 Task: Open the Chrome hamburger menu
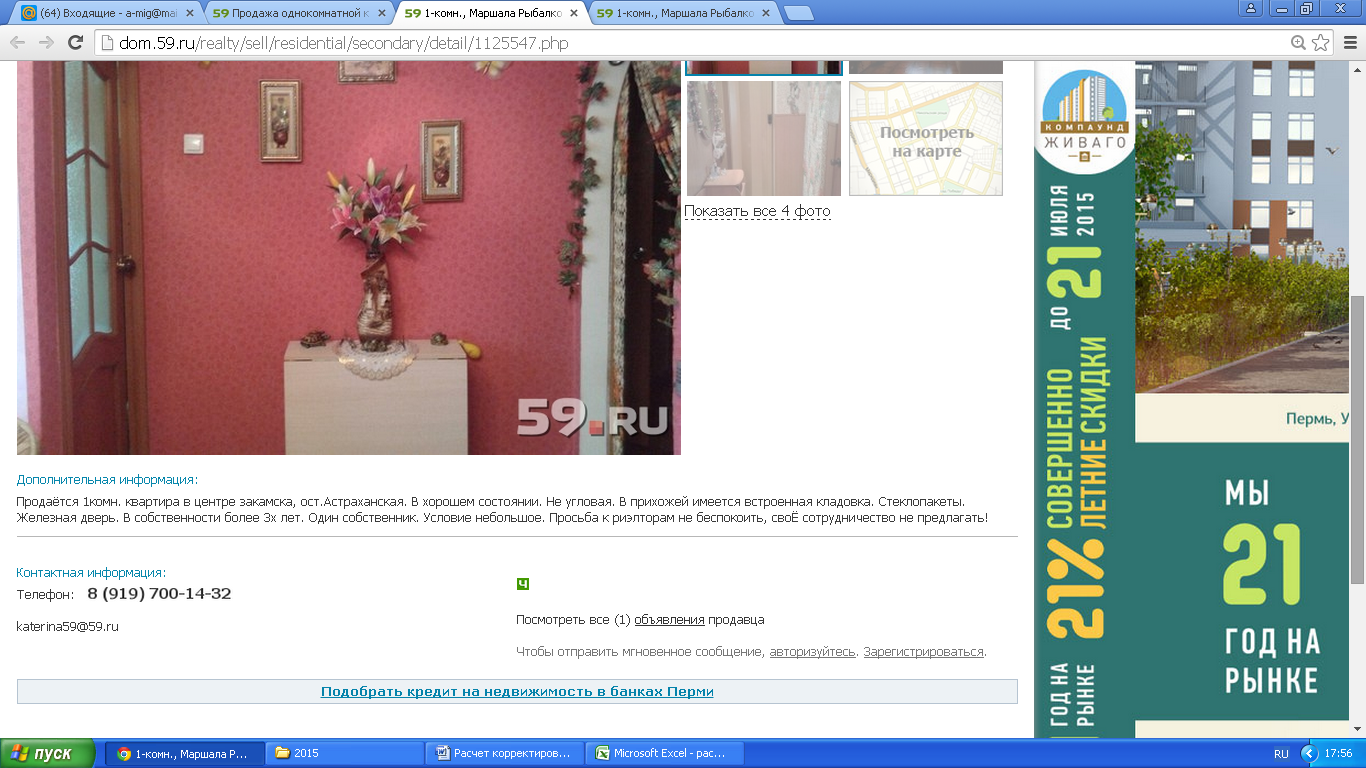(x=1349, y=42)
